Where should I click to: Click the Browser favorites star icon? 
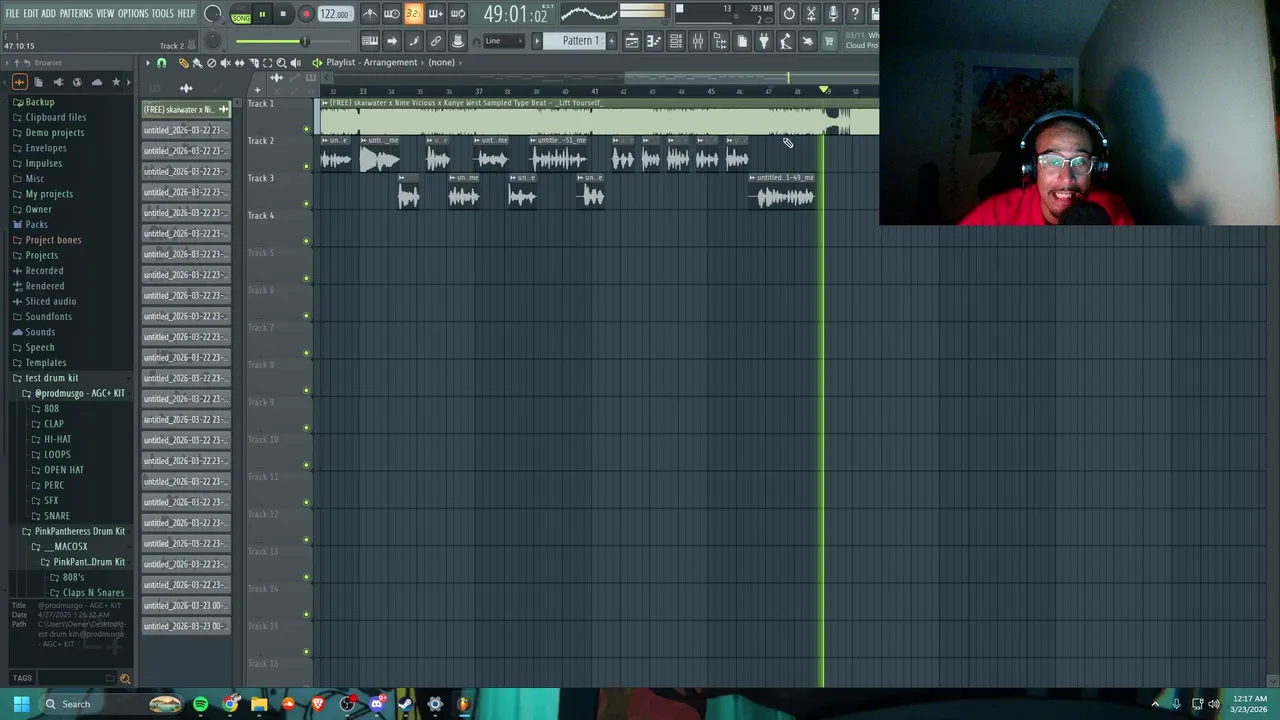coord(116,82)
